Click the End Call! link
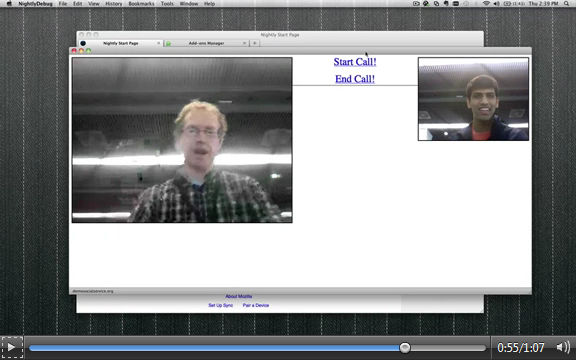576x360 pixels. point(355,79)
